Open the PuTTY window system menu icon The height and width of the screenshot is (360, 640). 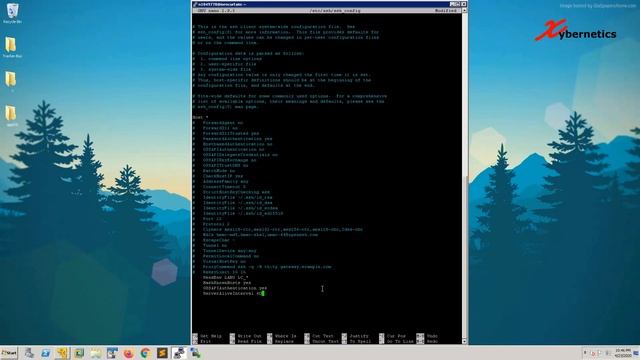pyautogui.click(x=195, y=4)
